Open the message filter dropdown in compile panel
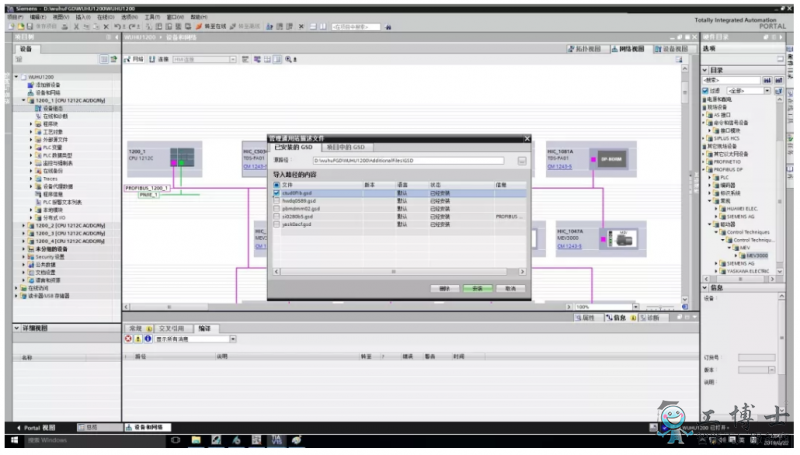 233,339
